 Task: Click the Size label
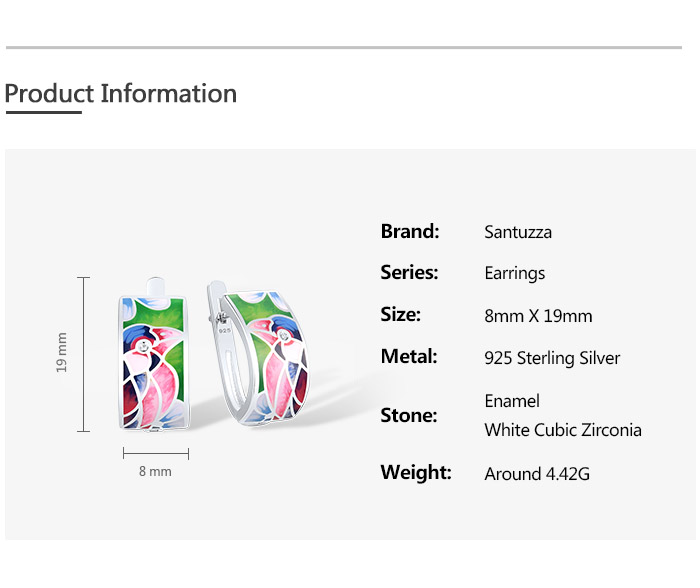tap(400, 315)
